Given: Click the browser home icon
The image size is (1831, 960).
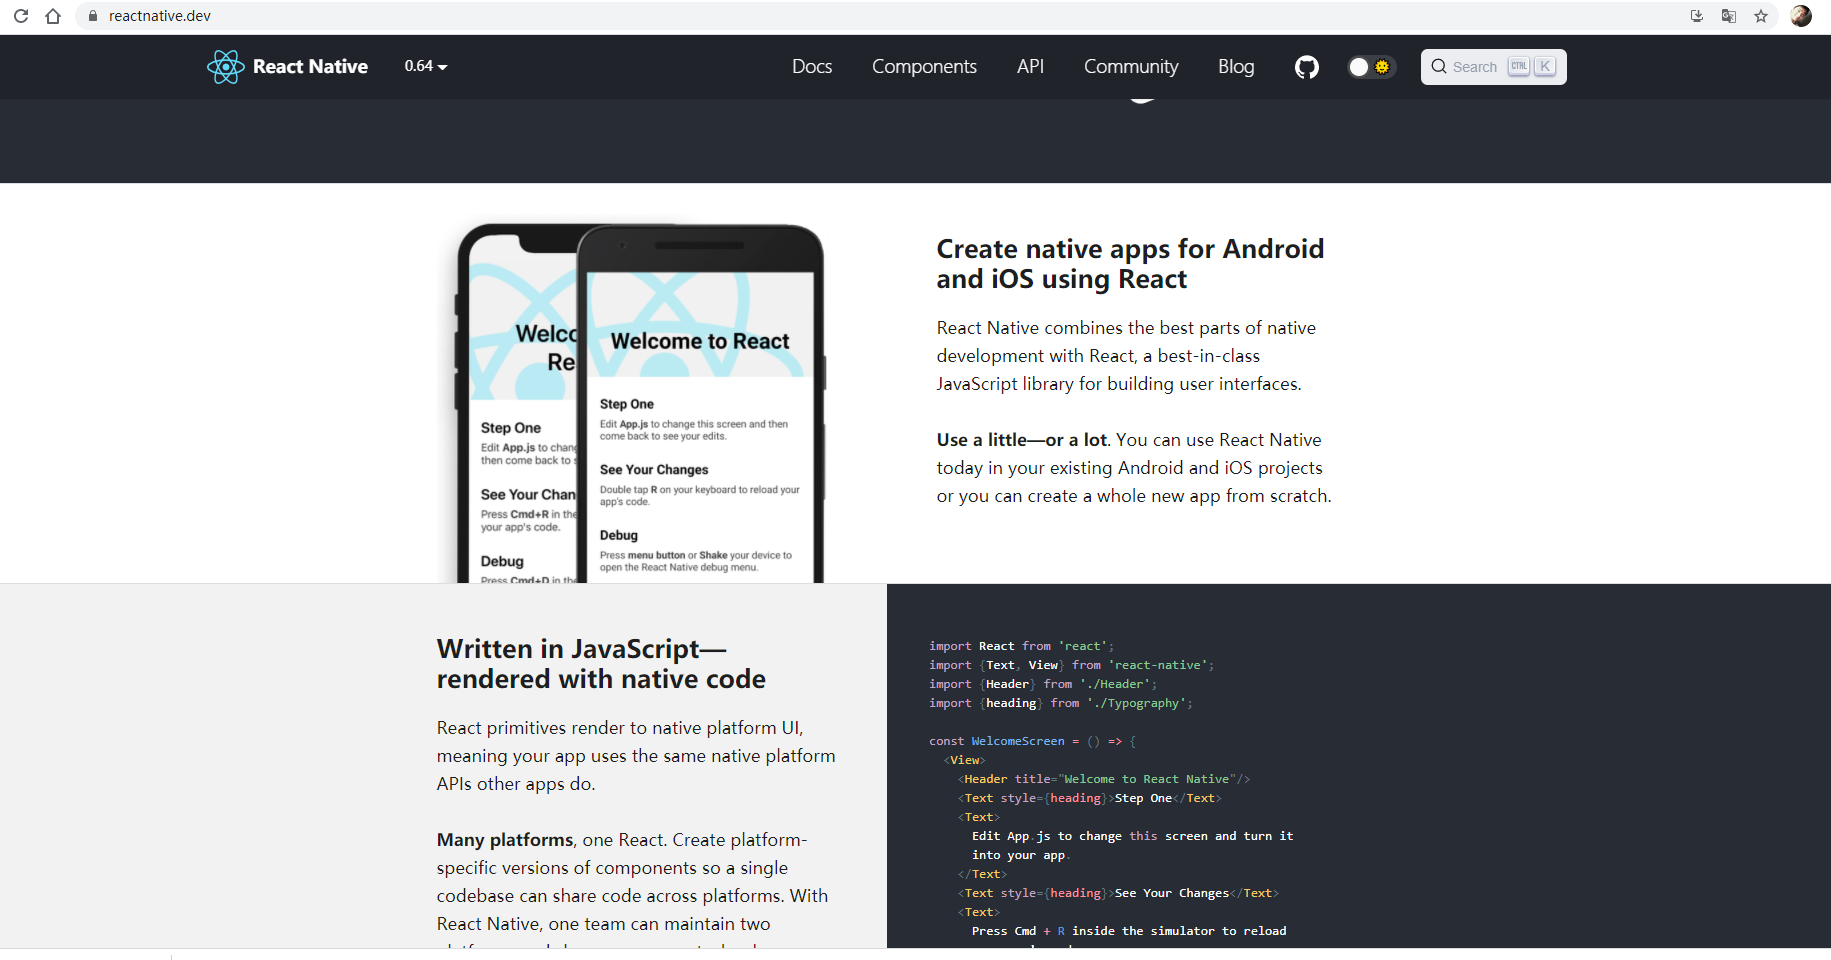Looking at the screenshot, I should (55, 16).
